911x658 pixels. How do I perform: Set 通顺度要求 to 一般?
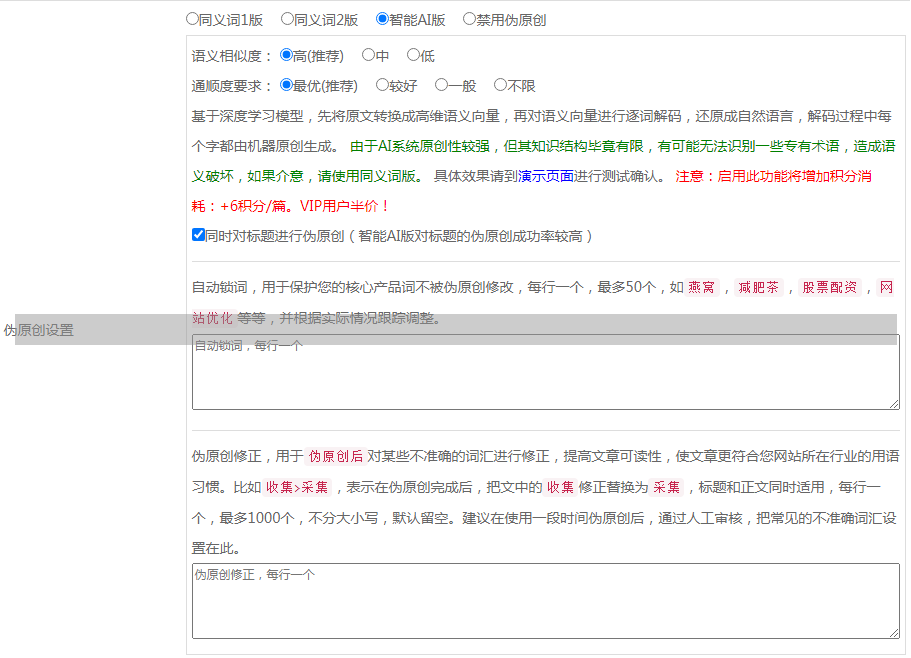coord(441,86)
